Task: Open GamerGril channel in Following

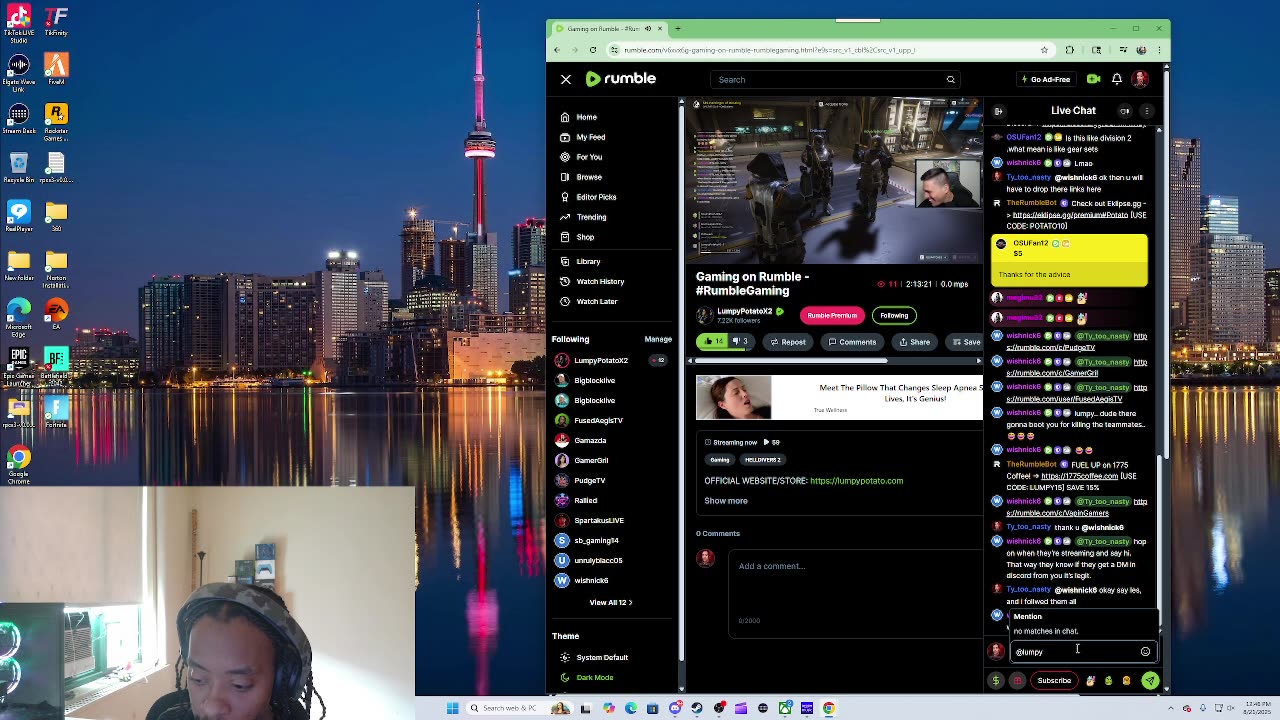Action: pyautogui.click(x=591, y=460)
